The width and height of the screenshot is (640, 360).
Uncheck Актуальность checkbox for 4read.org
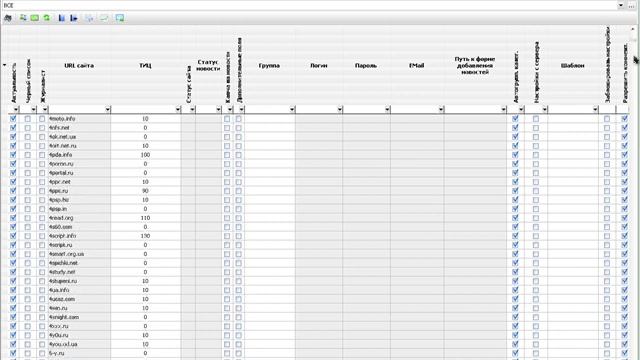(13, 218)
